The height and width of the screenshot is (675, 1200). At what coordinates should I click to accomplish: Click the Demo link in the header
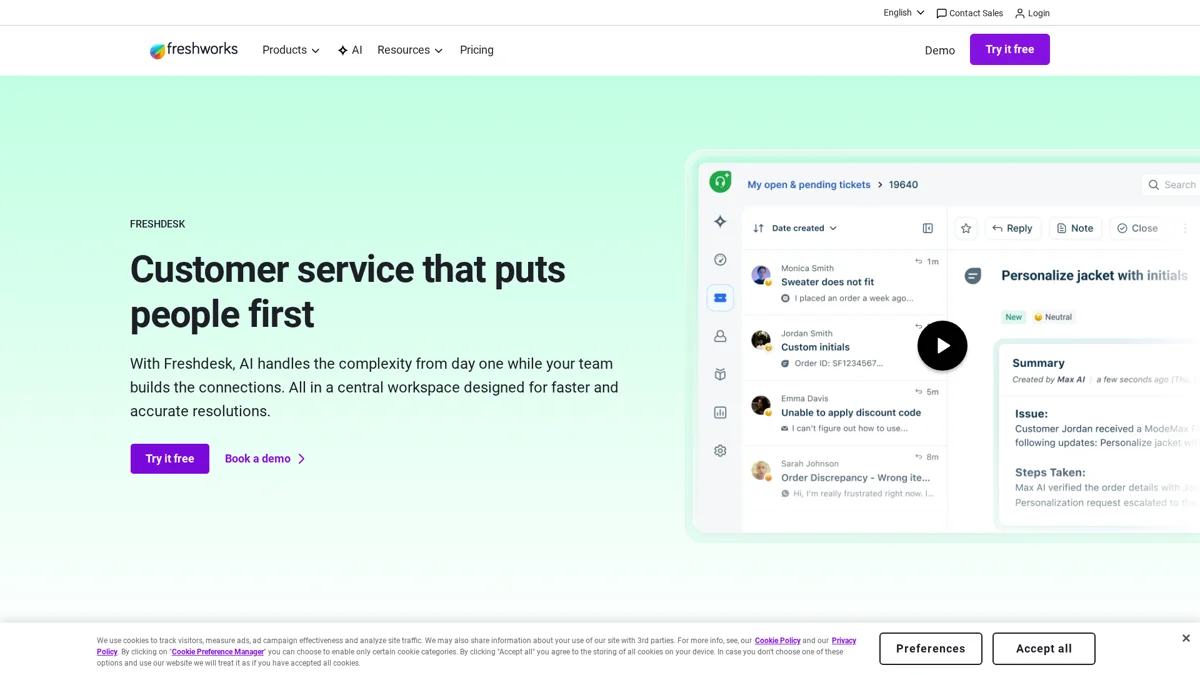click(940, 50)
